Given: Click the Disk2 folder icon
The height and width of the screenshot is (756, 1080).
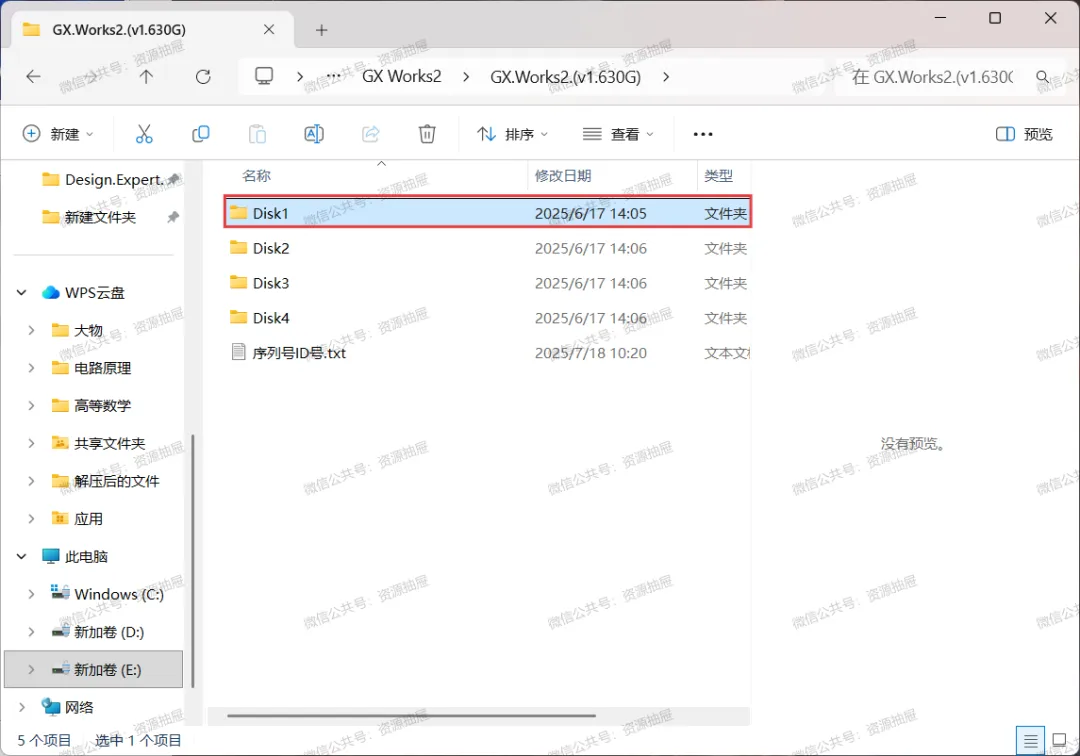Looking at the screenshot, I should tap(238, 247).
